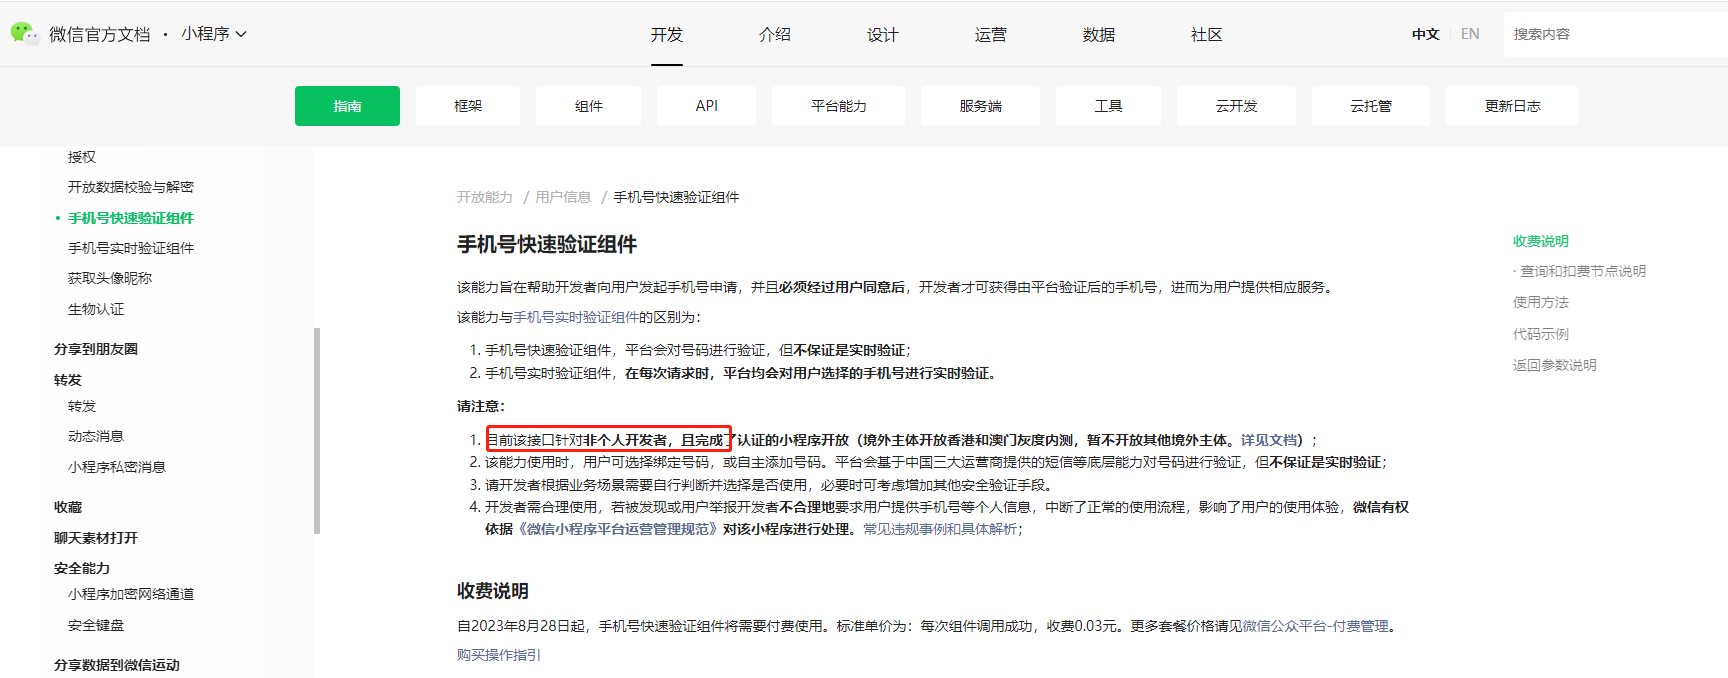
Task: Open the 平台能力 section
Action: tap(839, 106)
